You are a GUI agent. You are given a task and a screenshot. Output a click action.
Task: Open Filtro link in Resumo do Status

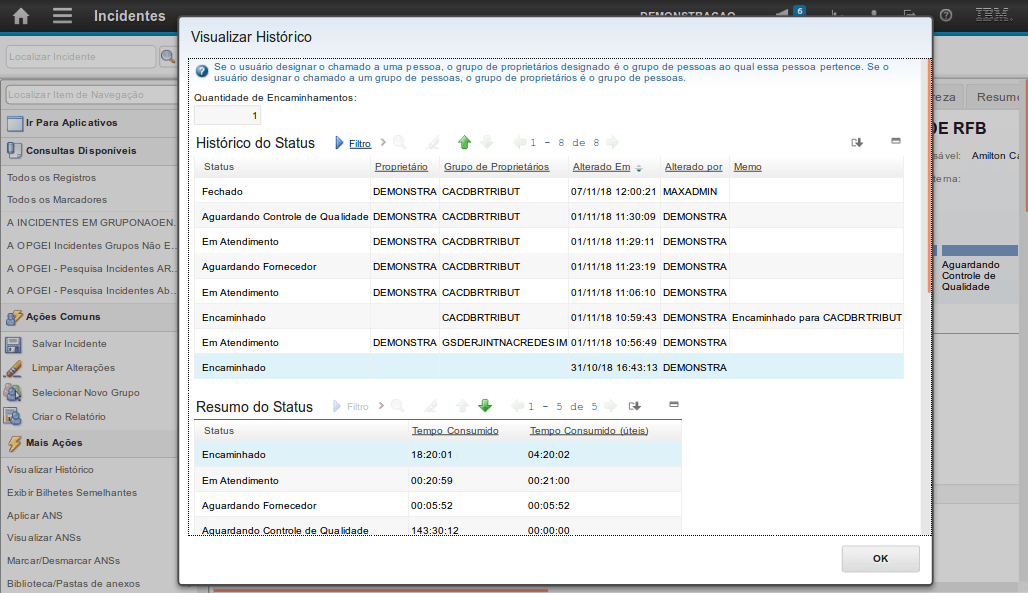[x=357, y=407]
